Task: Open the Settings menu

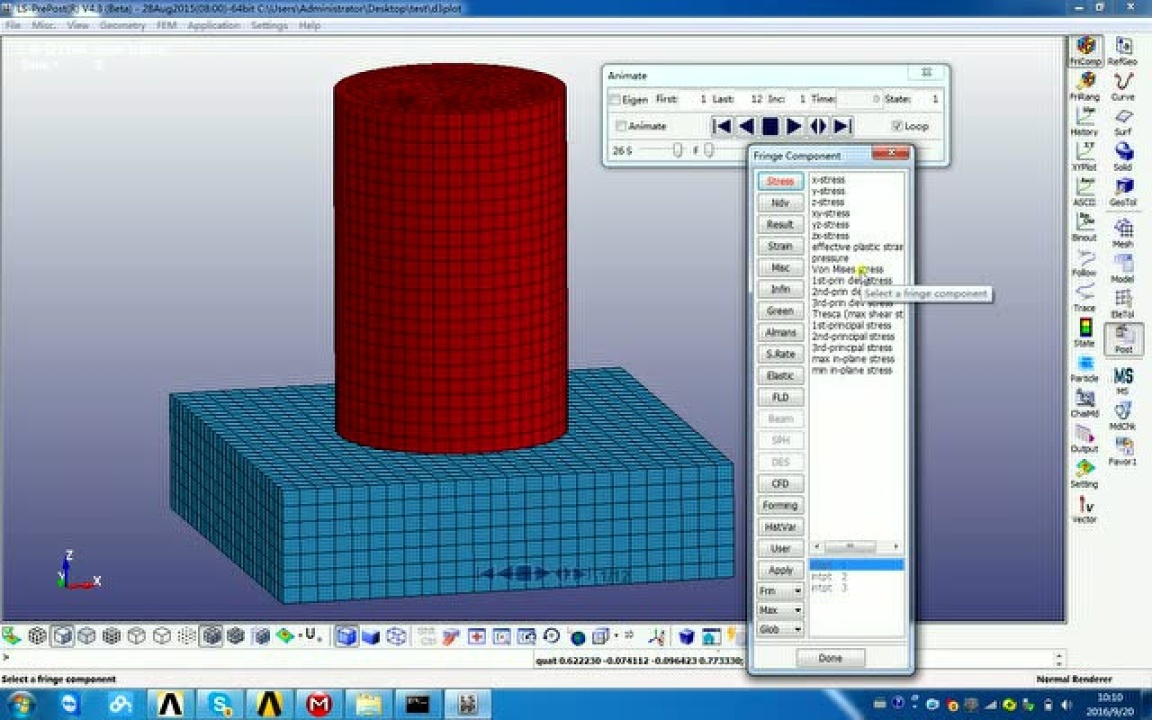Action: [x=269, y=25]
